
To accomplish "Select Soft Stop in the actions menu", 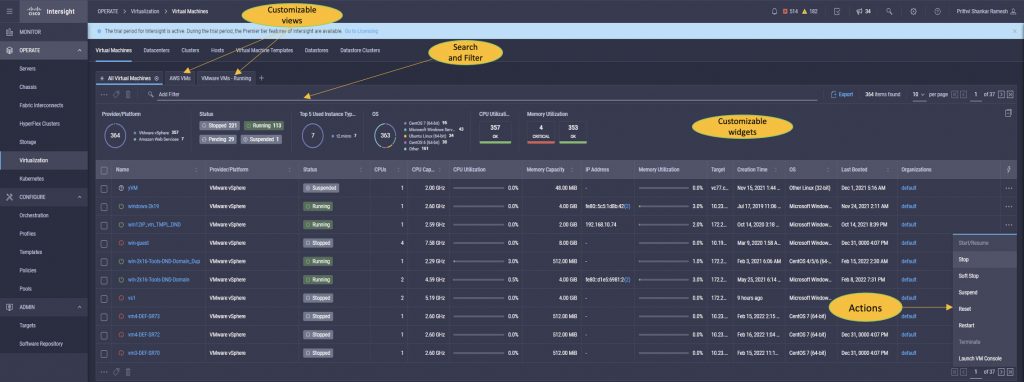I will tap(985, 276).
